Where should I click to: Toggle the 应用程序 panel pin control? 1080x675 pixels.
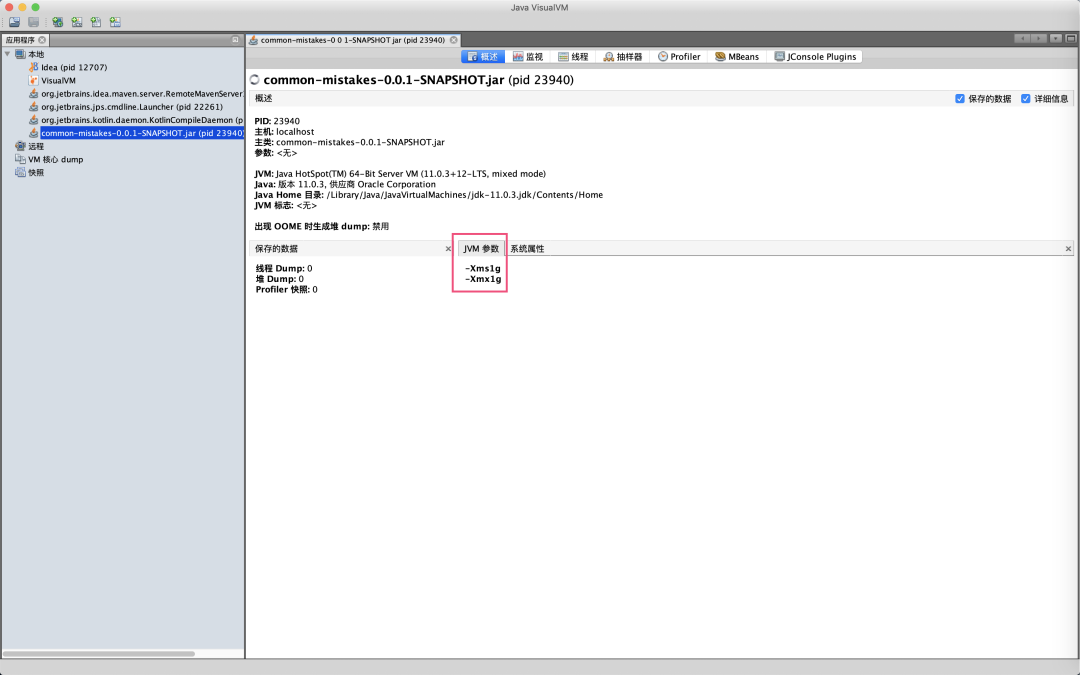pyautogui.click(x=233, y=40)
